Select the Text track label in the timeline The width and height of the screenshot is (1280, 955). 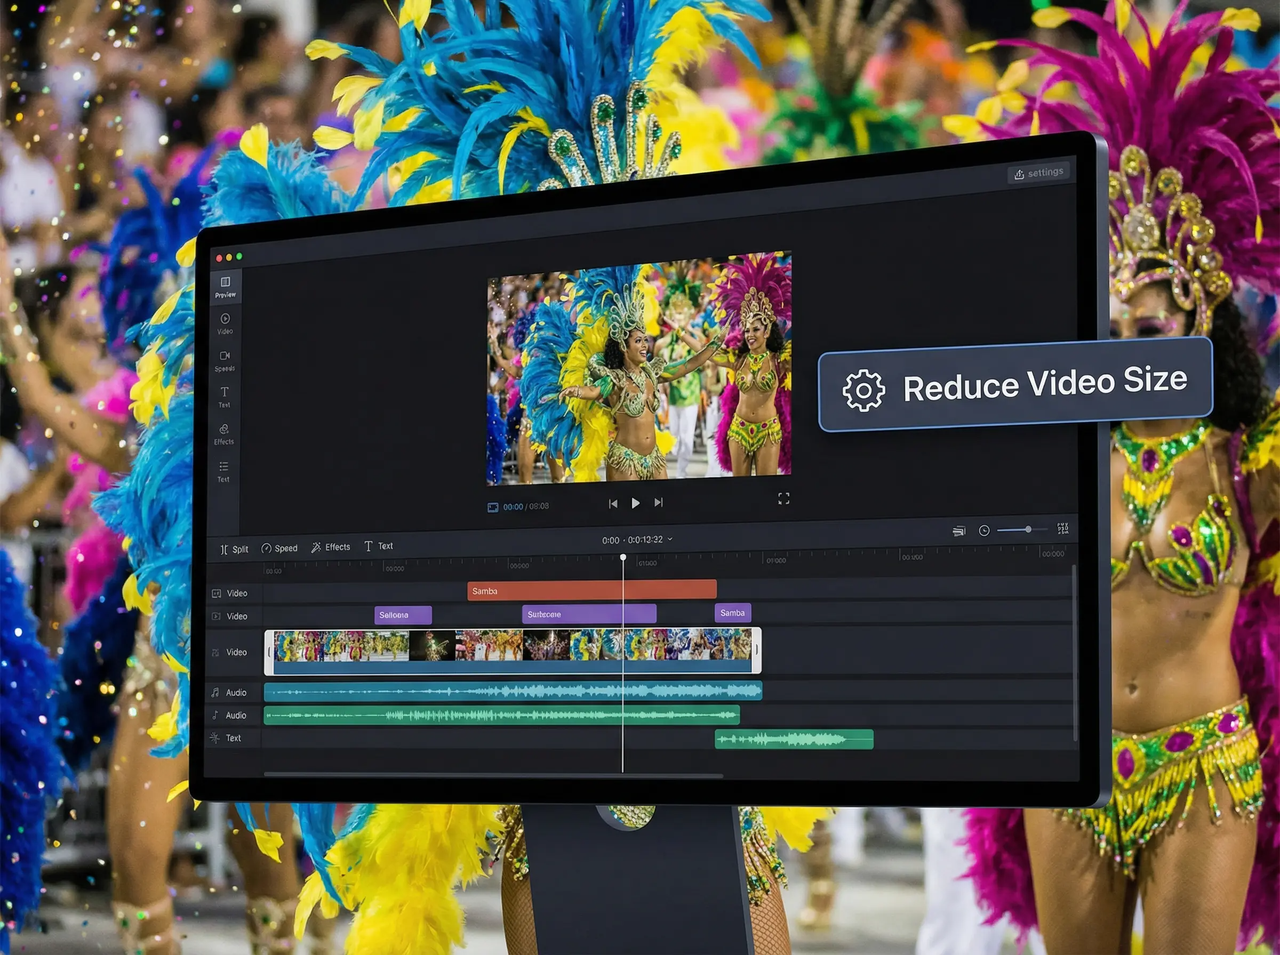(232, 738)
